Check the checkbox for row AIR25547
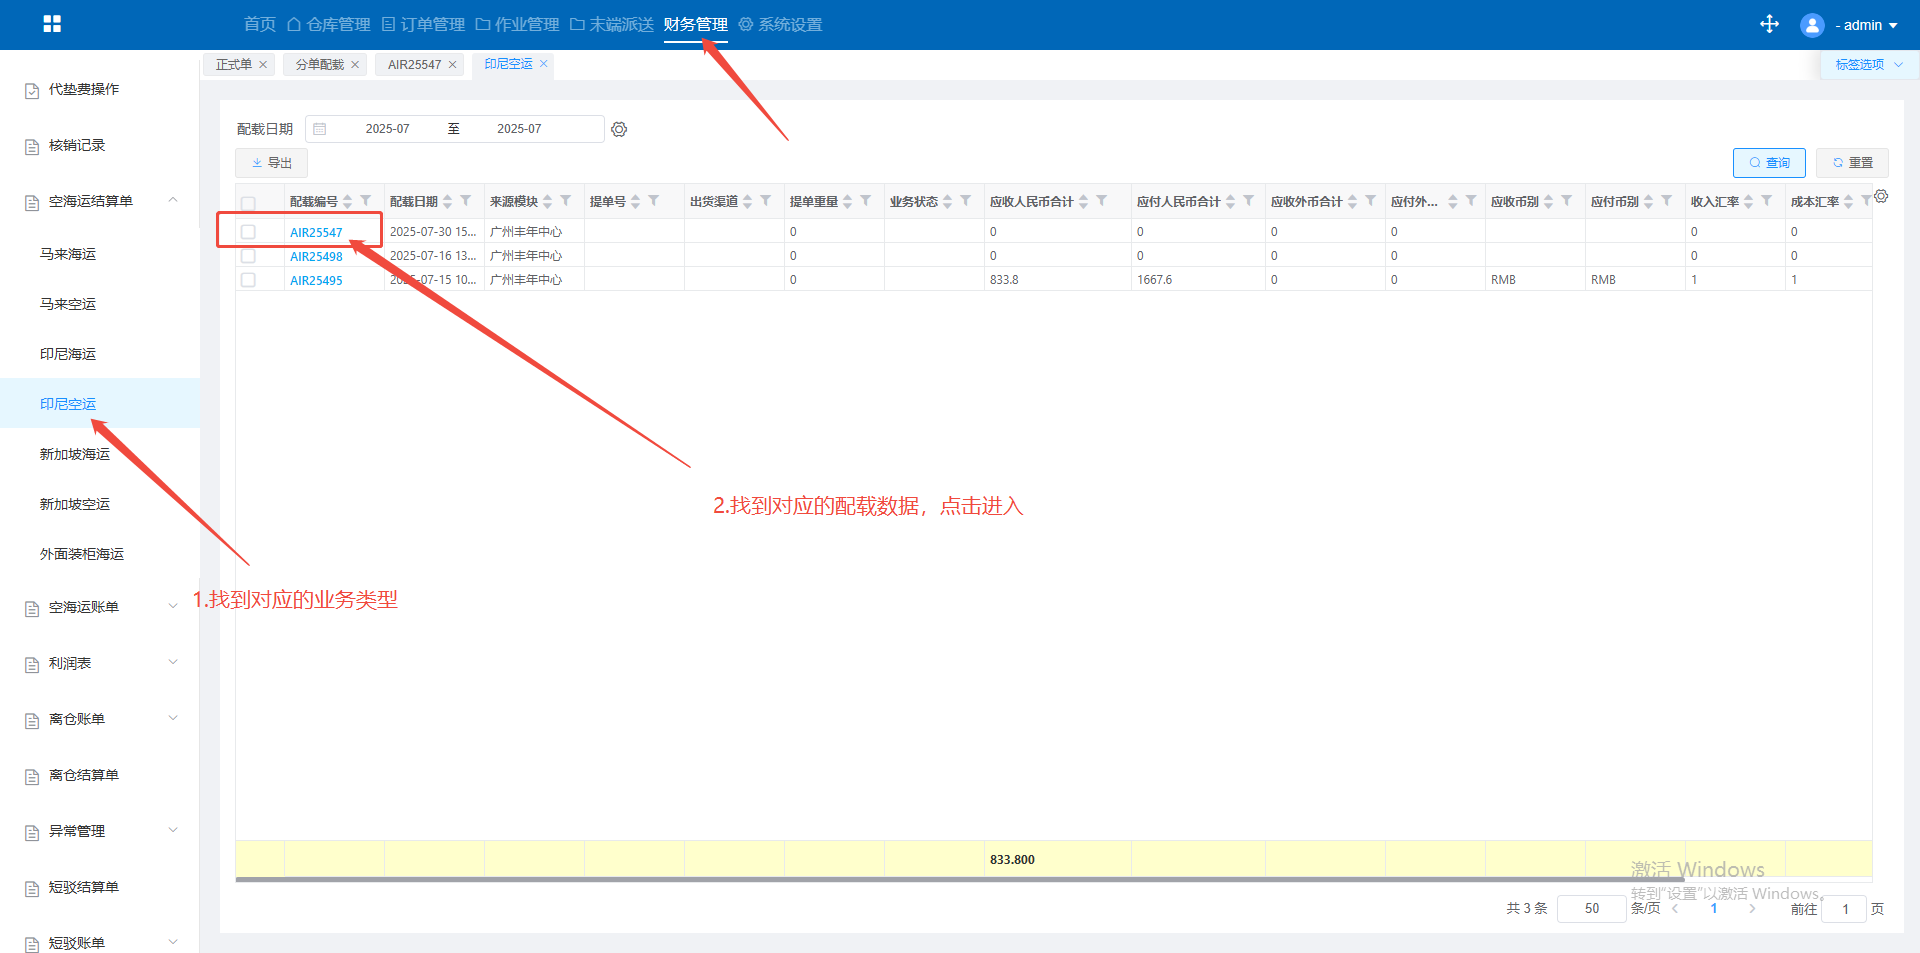Screen dimensions: 1920x953 tap(248, 232)
